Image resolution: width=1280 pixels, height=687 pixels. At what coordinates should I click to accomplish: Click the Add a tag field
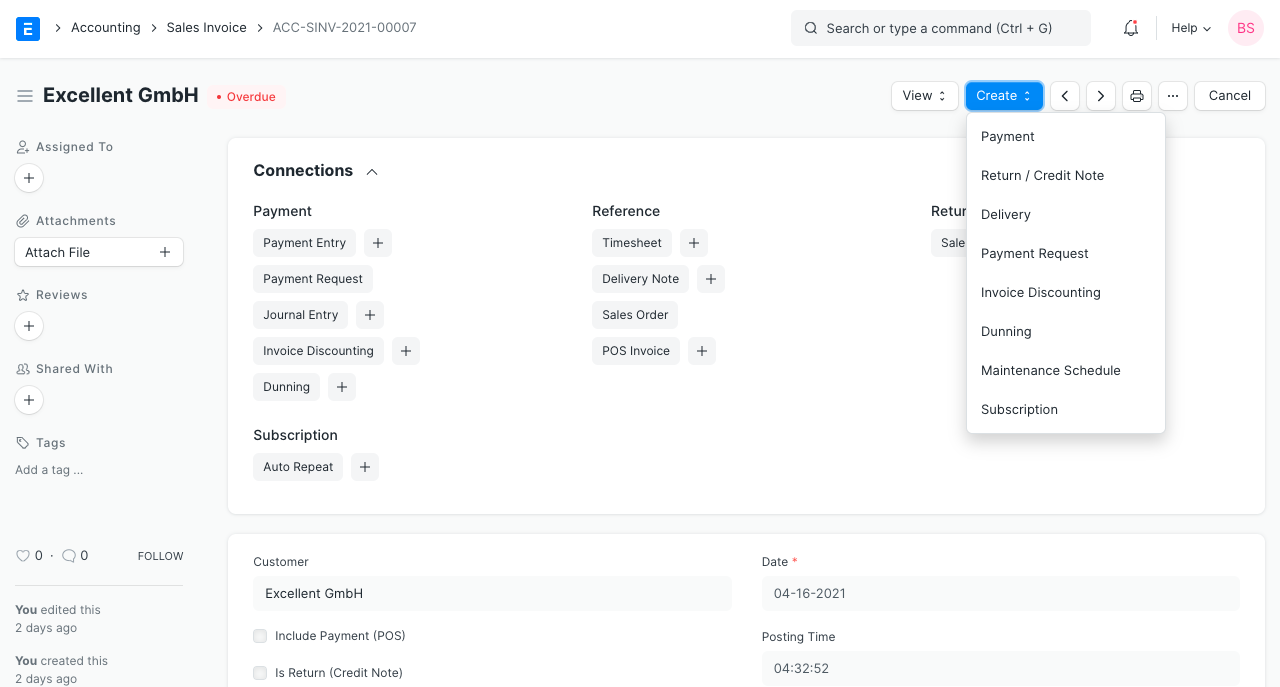48,470
